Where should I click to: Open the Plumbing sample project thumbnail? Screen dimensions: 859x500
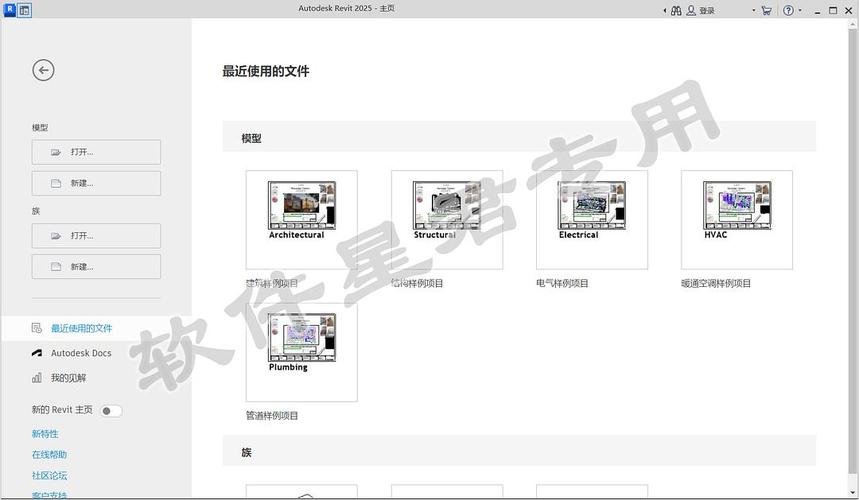point(301,351)
